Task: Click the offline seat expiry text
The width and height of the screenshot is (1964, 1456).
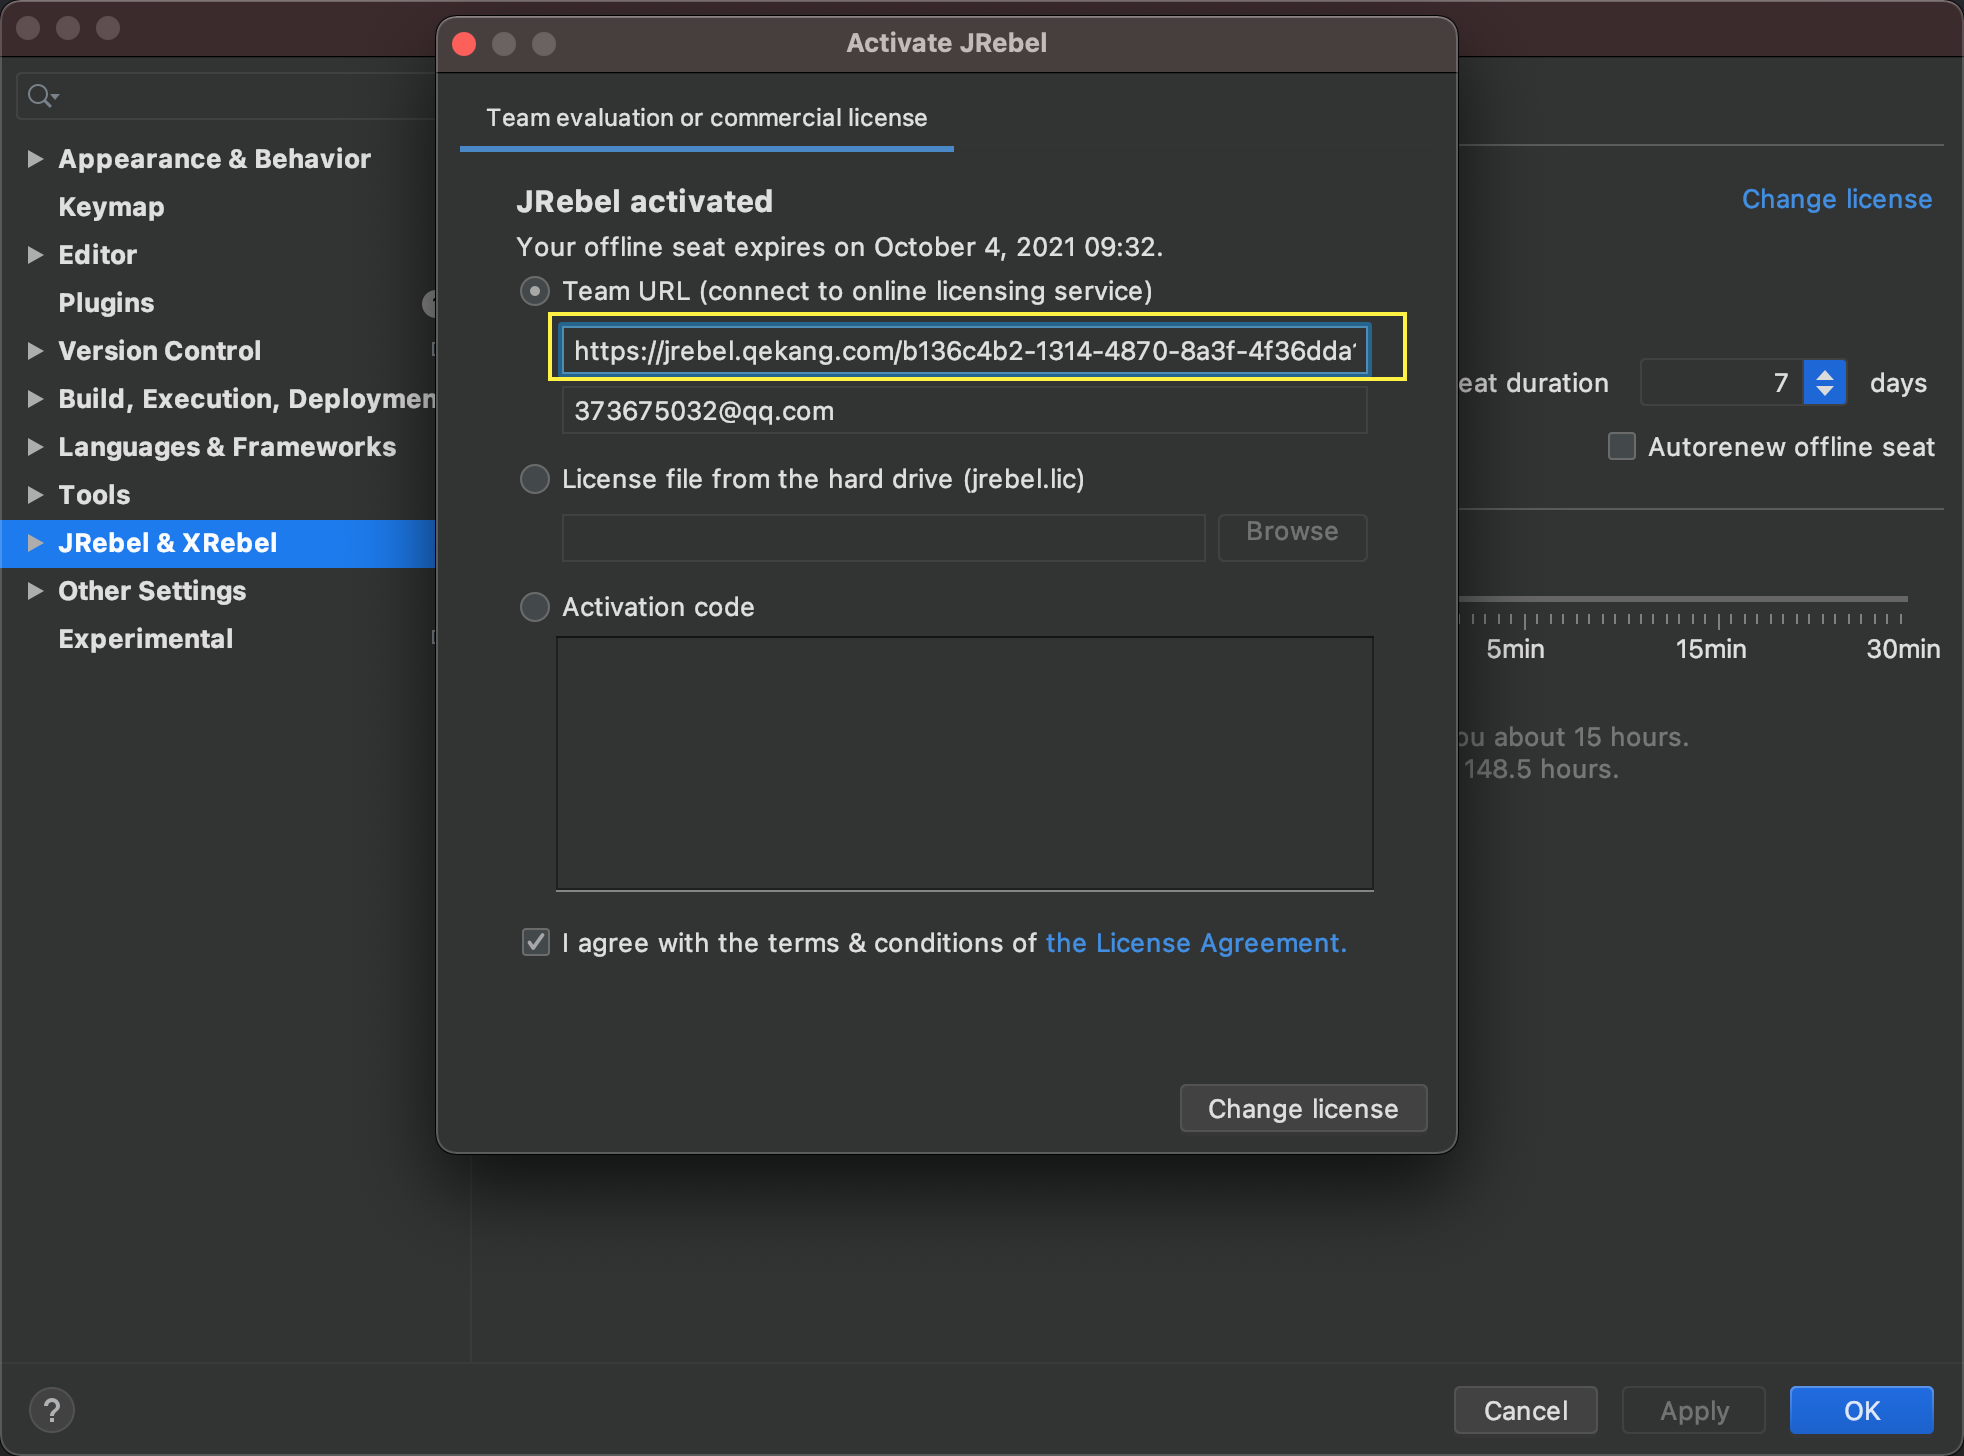Action: coord(839,247)
